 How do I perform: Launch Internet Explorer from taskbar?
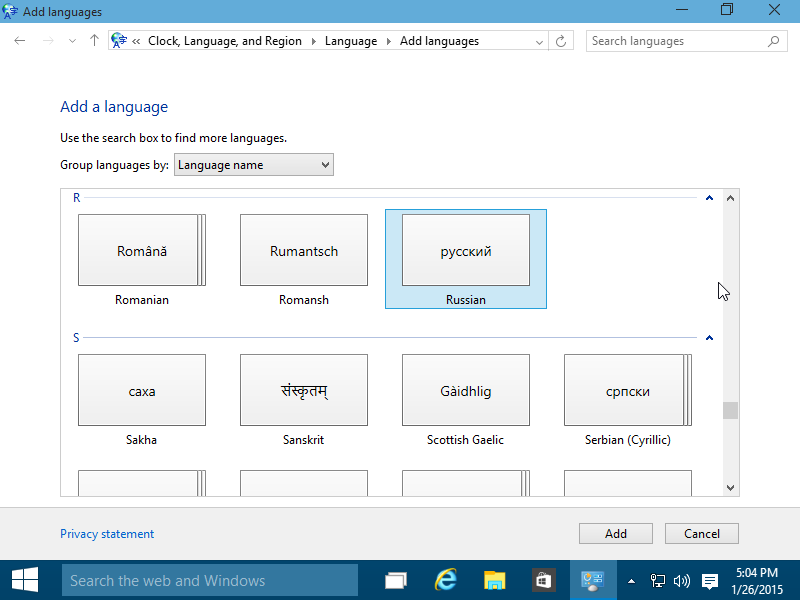445,580
